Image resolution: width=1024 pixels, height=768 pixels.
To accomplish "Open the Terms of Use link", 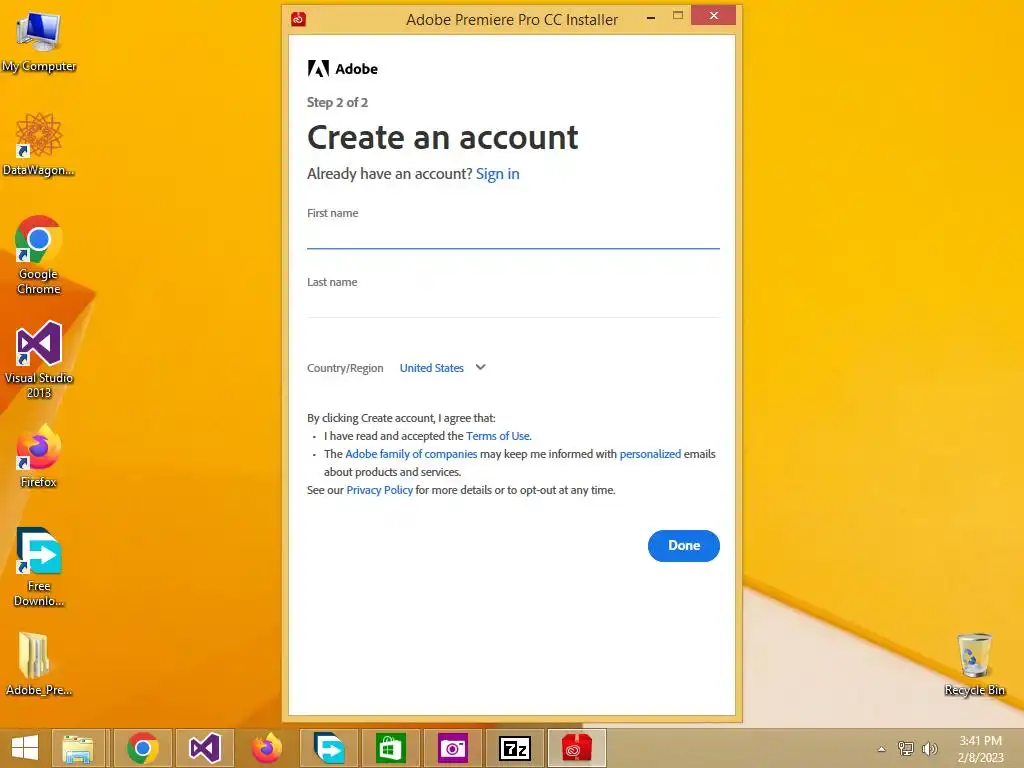I will [x=498, y=436].
